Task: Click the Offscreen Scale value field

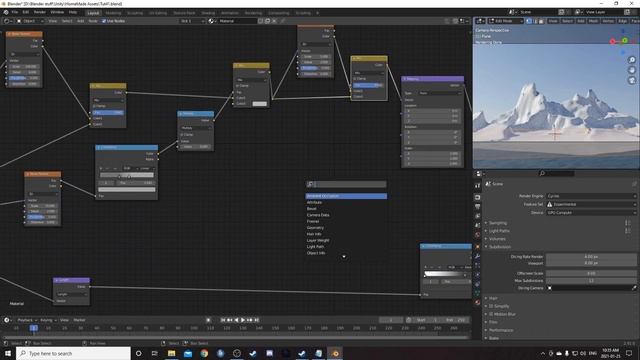Action: (x=591, y=273)
